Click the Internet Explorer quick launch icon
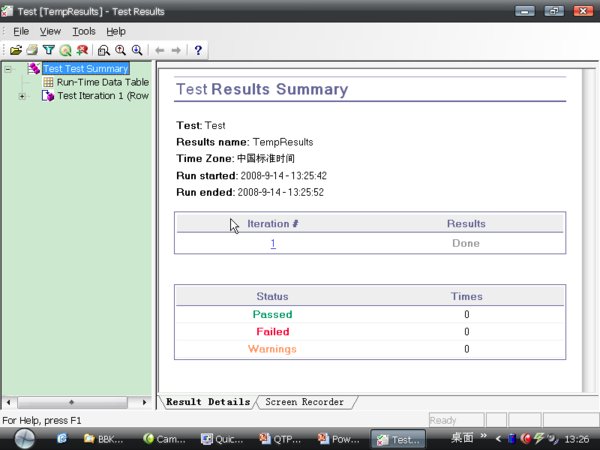Viewport: 600px width, 450px height. [x=62, y=439]
